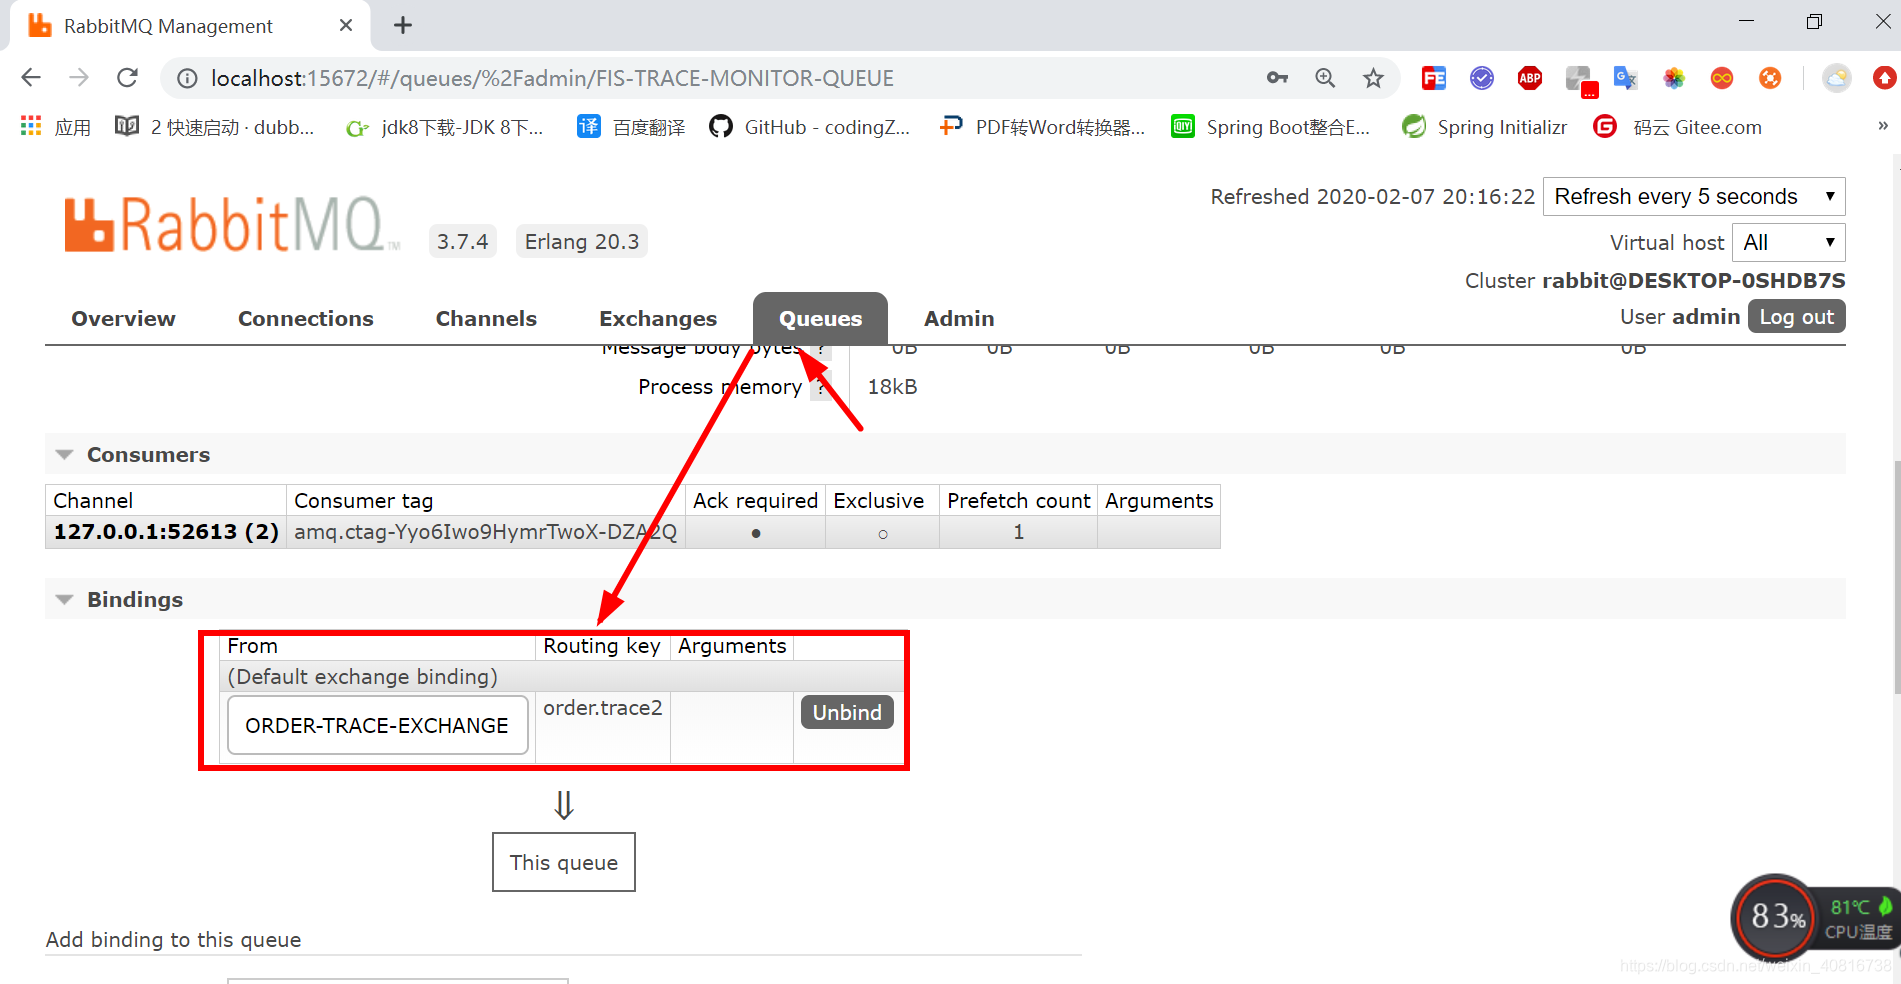
Task: Open the Spring Initializr bookmark
Action: pos(1485,127)
